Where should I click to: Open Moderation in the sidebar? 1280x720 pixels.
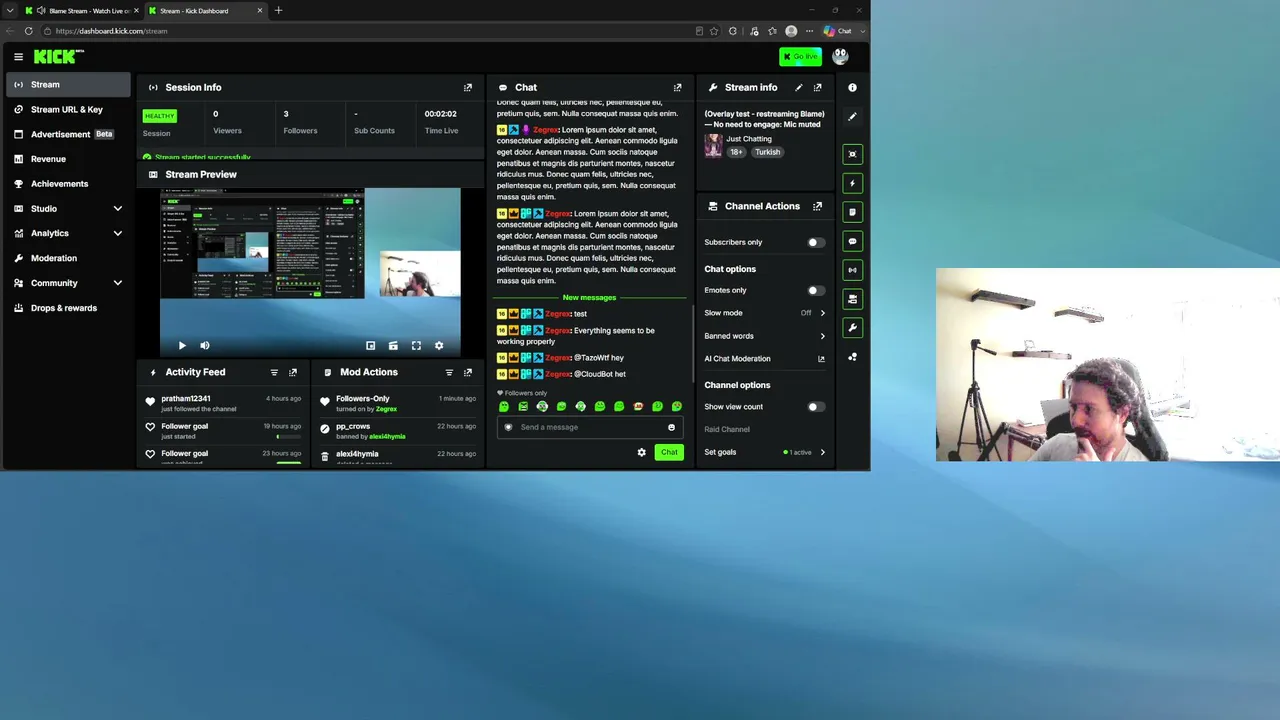(68, 258)
